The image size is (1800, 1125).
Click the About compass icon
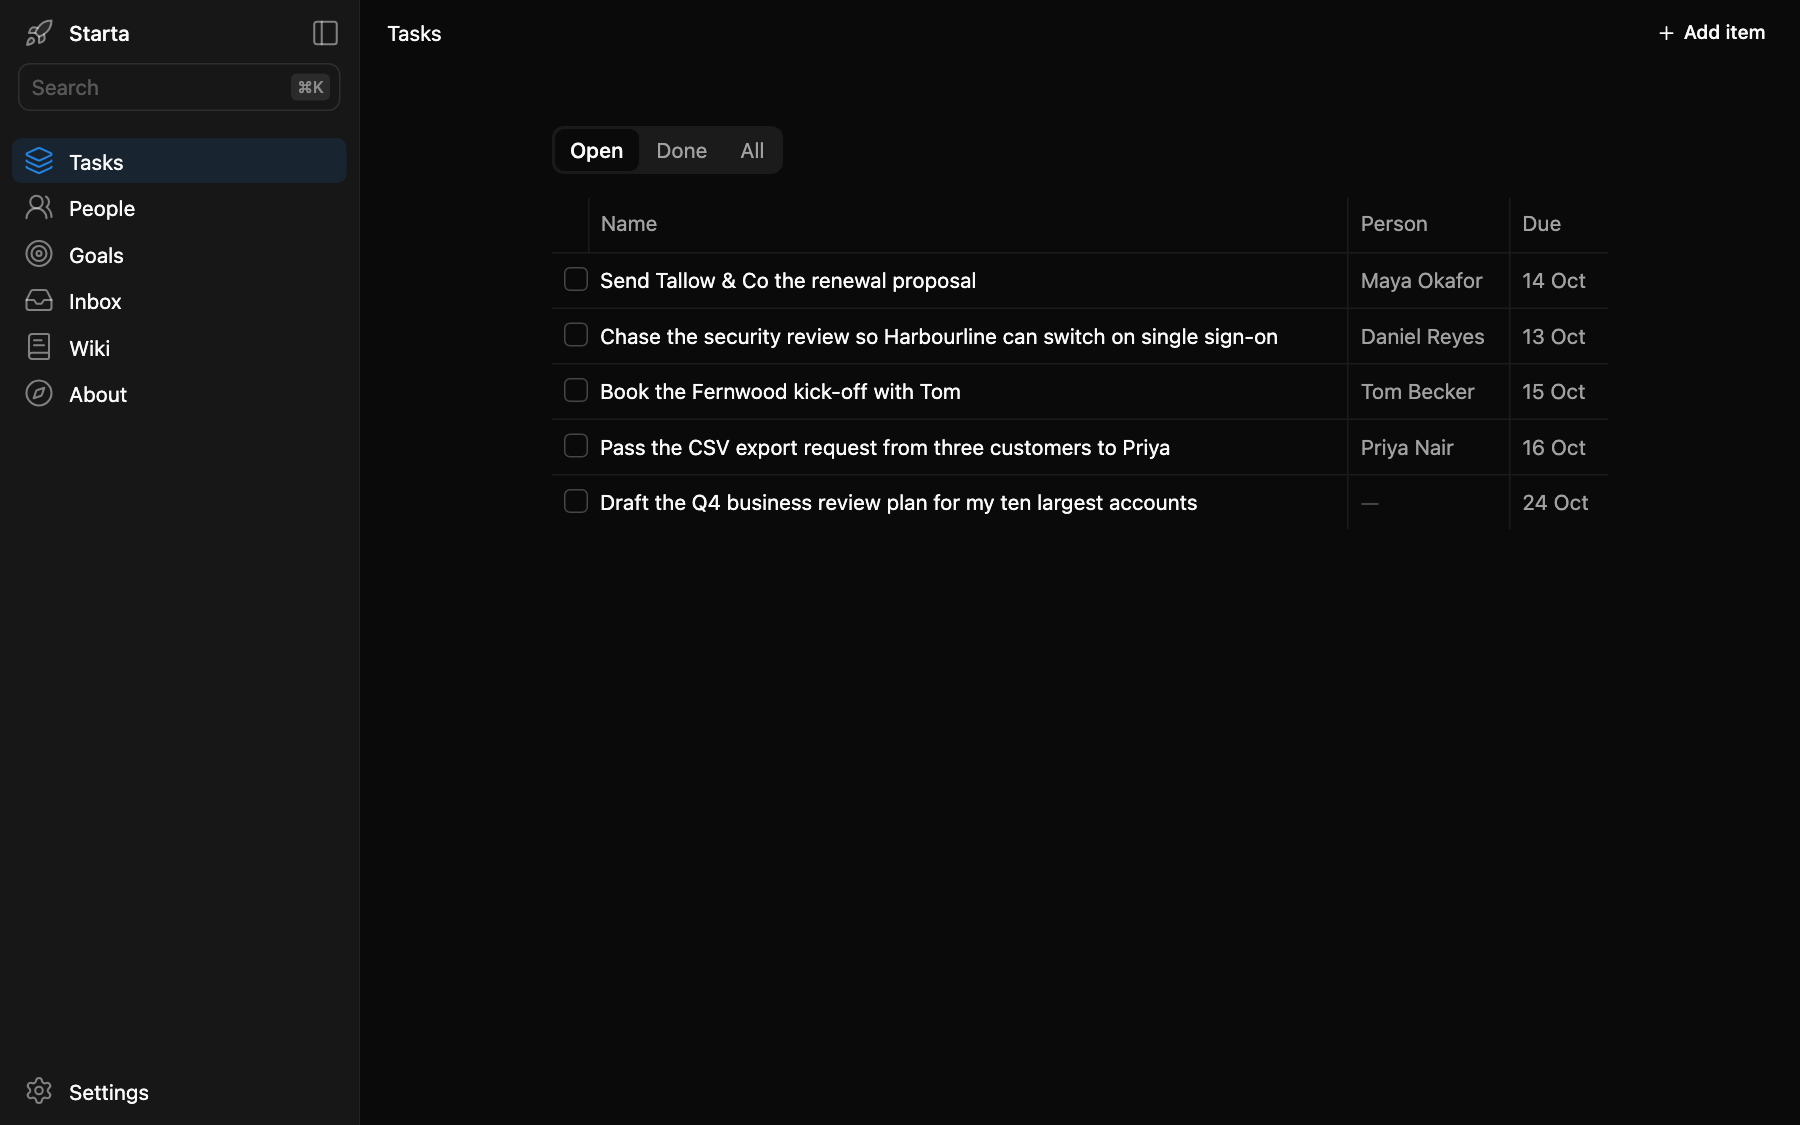(39, 393)
